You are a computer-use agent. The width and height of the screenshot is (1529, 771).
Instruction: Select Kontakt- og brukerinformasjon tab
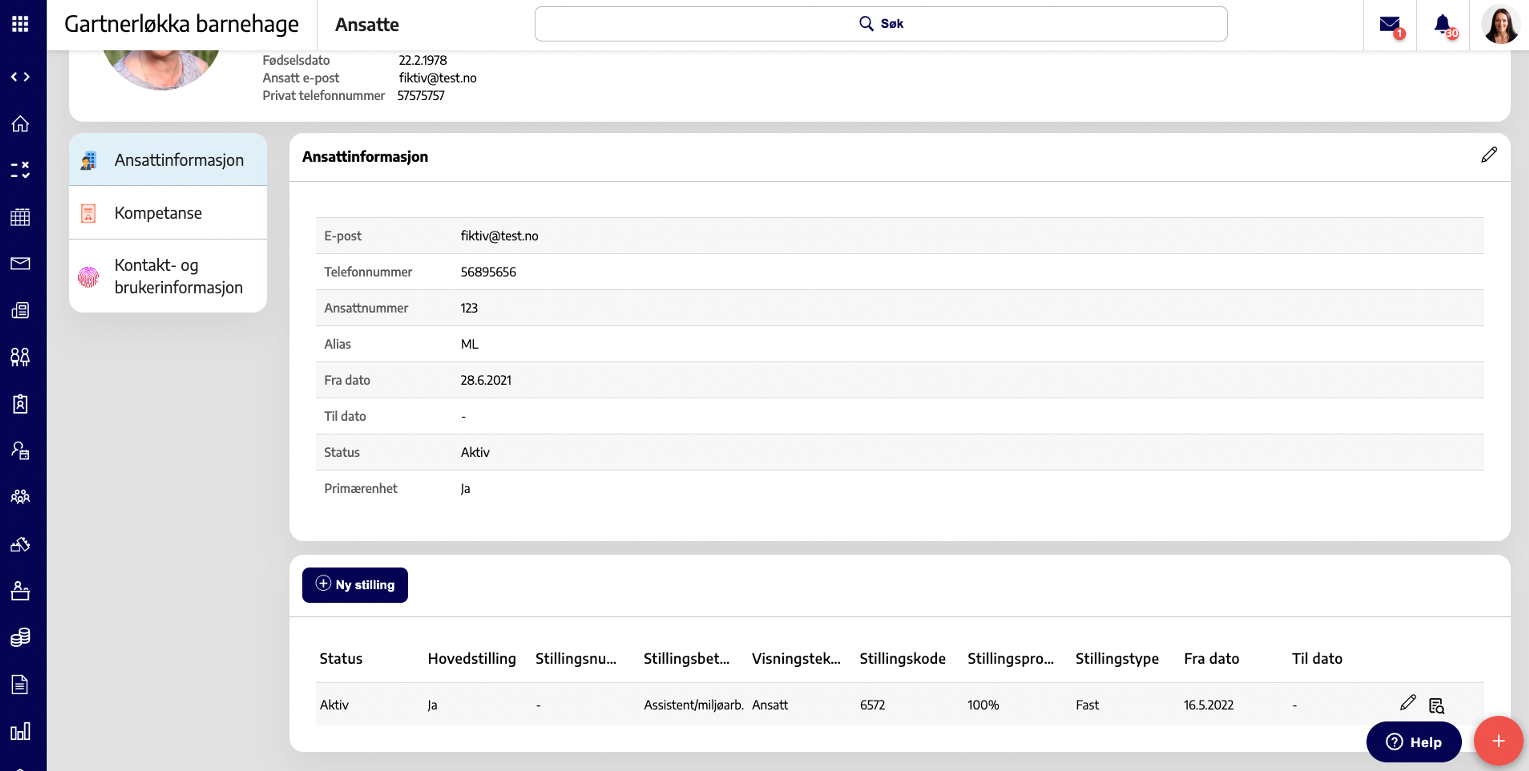pos(168,276)
